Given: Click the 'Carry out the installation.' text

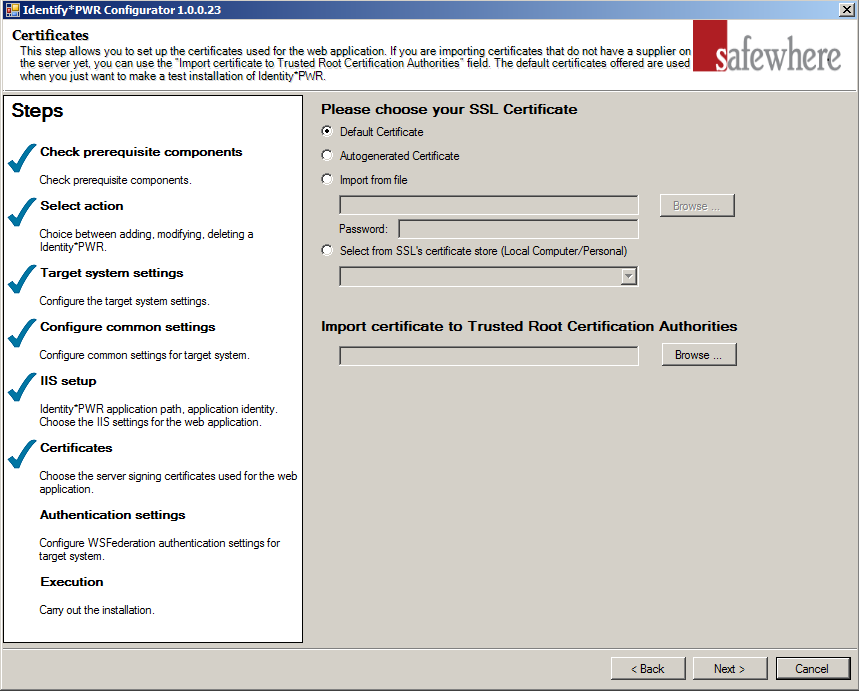Looking at the screenshot, I should [97, 610].
